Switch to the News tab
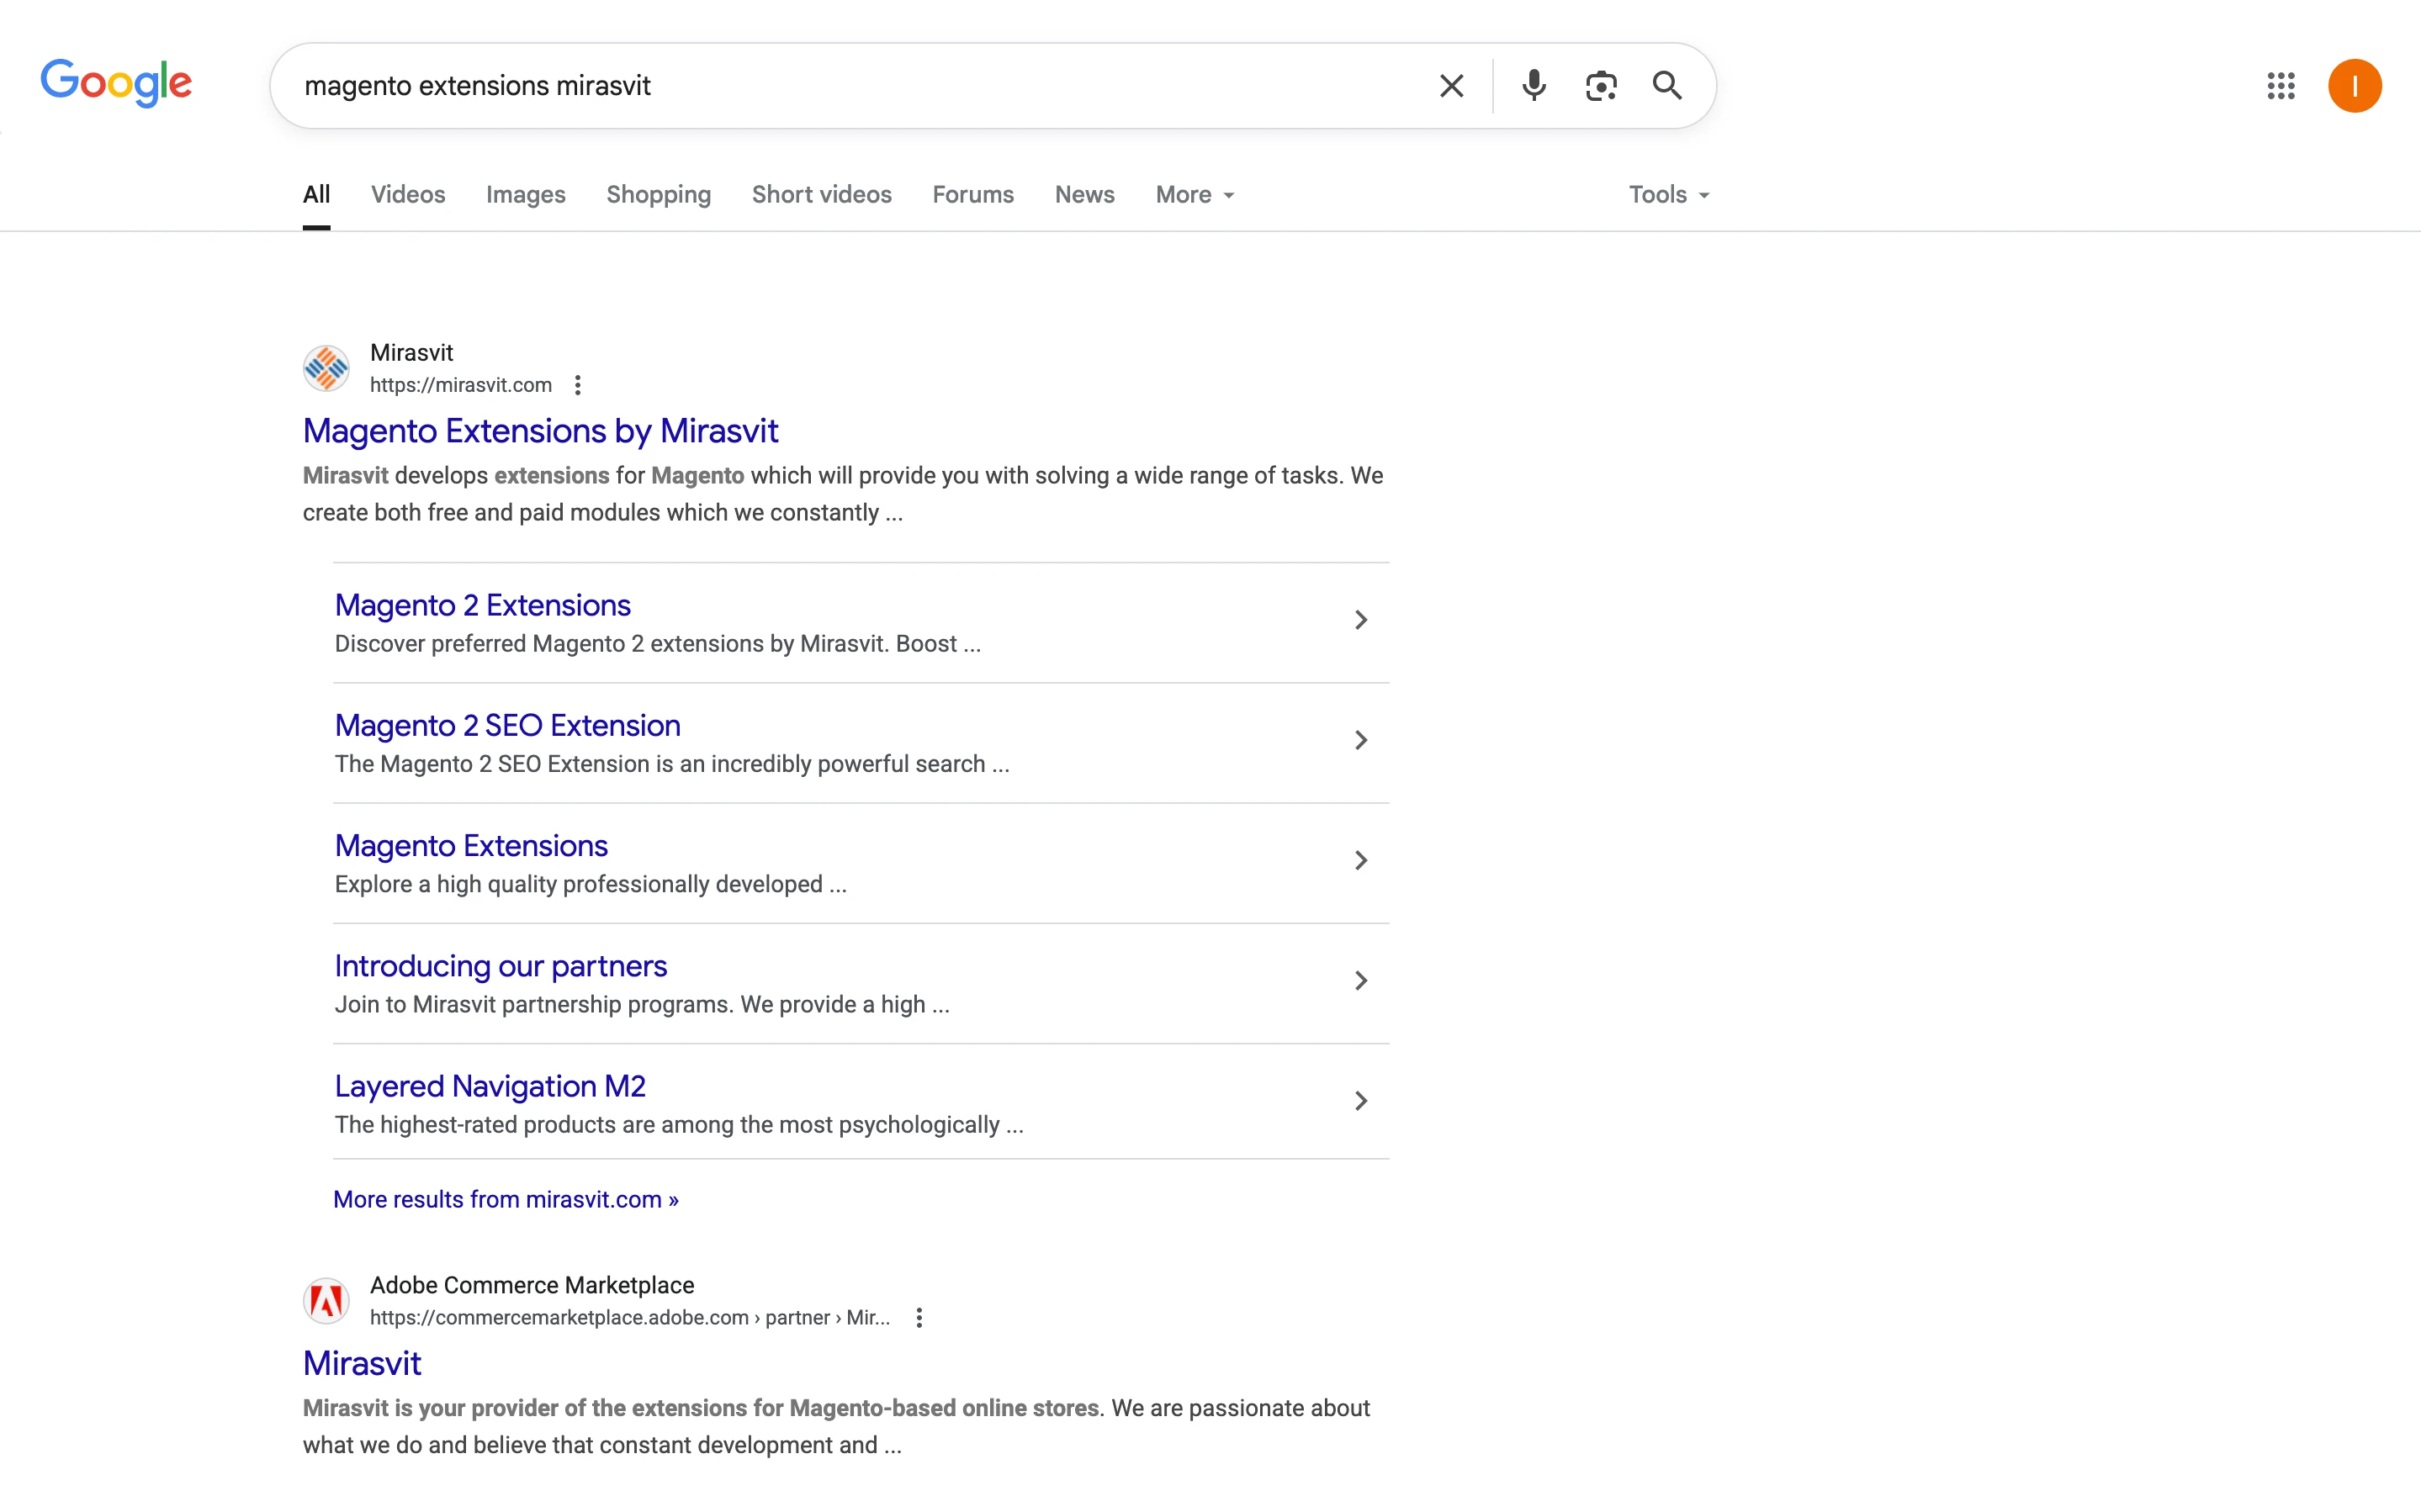This screenshot has width=2421, height=1512. 1084,195
